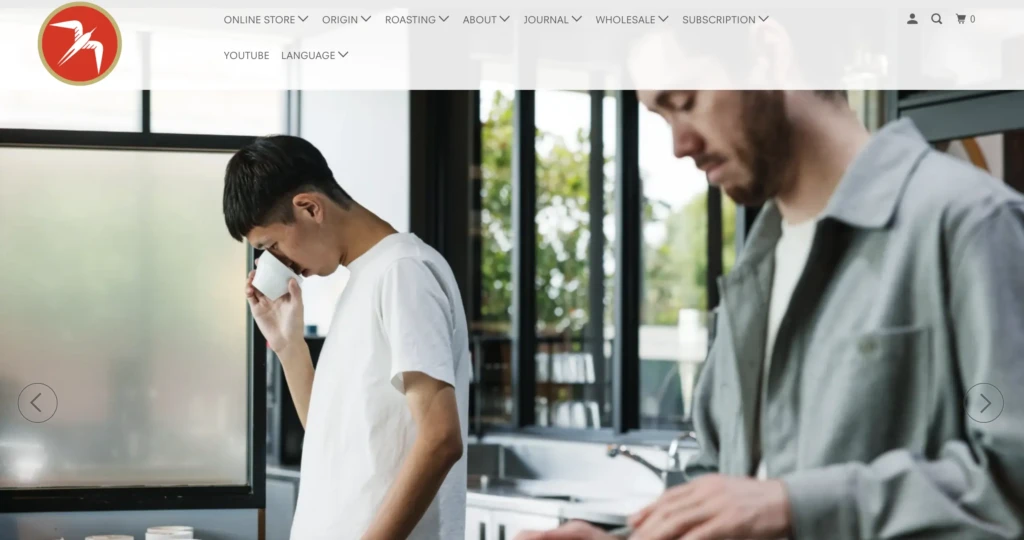Screen dimensions: 1024x540
Task: Open the search magnifier icon
Action: 936,19
